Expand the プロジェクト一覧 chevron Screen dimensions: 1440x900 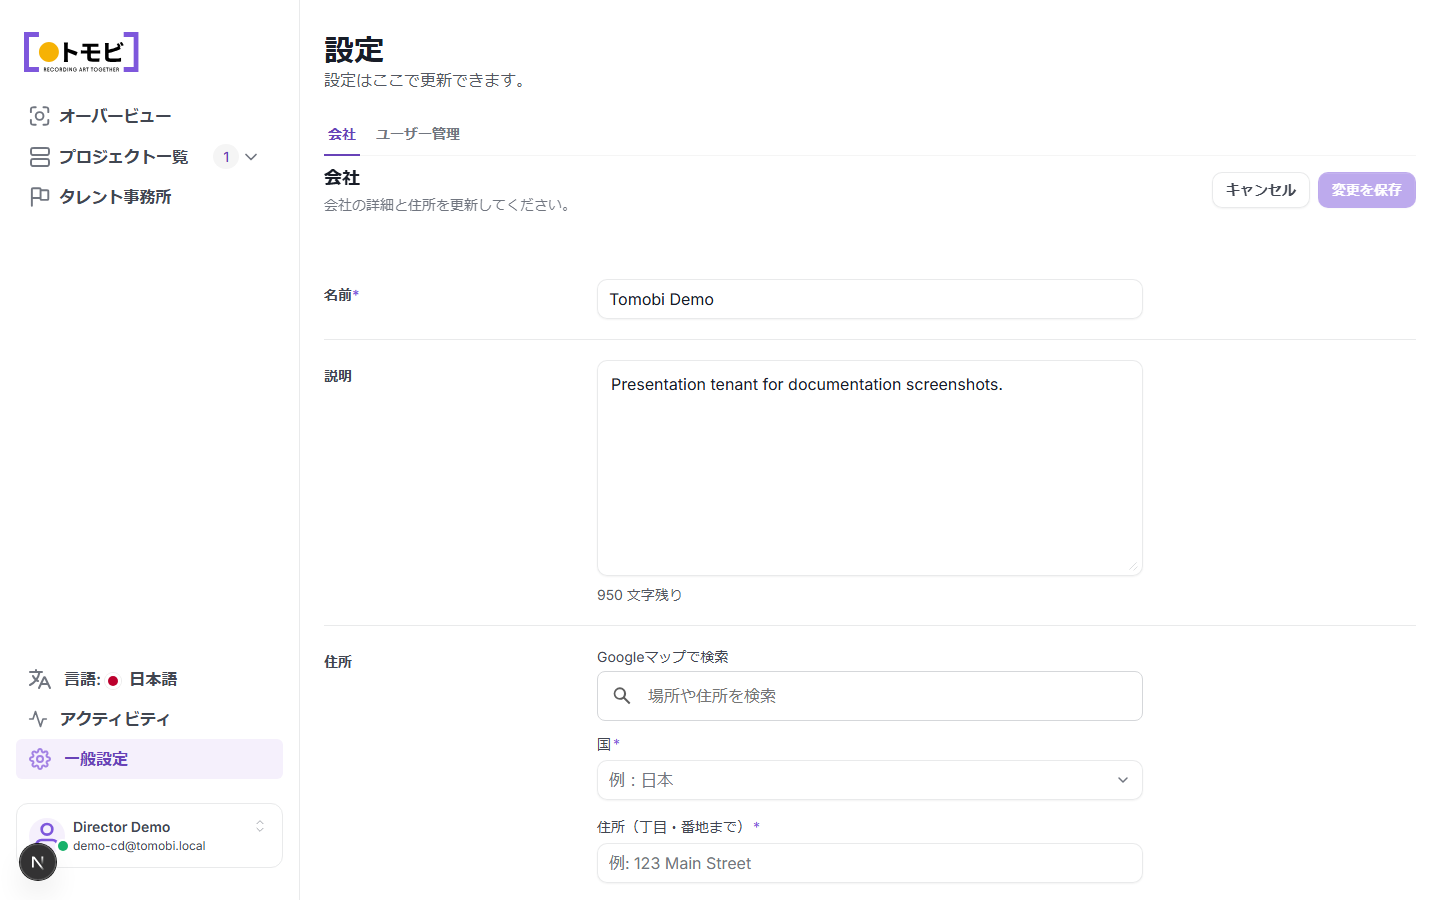pyautogui.click(x=251, y=157)
